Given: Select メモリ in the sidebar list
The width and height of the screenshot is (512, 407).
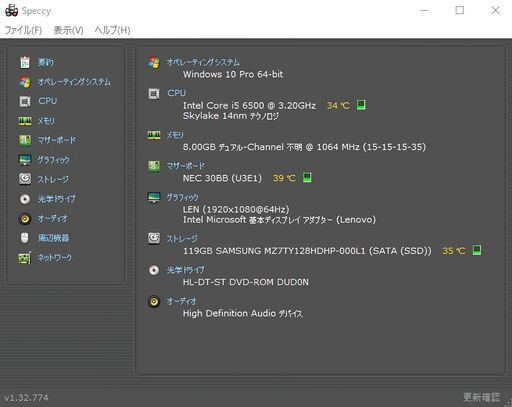Looking at the screenshot, I should (x=46, y=121).
